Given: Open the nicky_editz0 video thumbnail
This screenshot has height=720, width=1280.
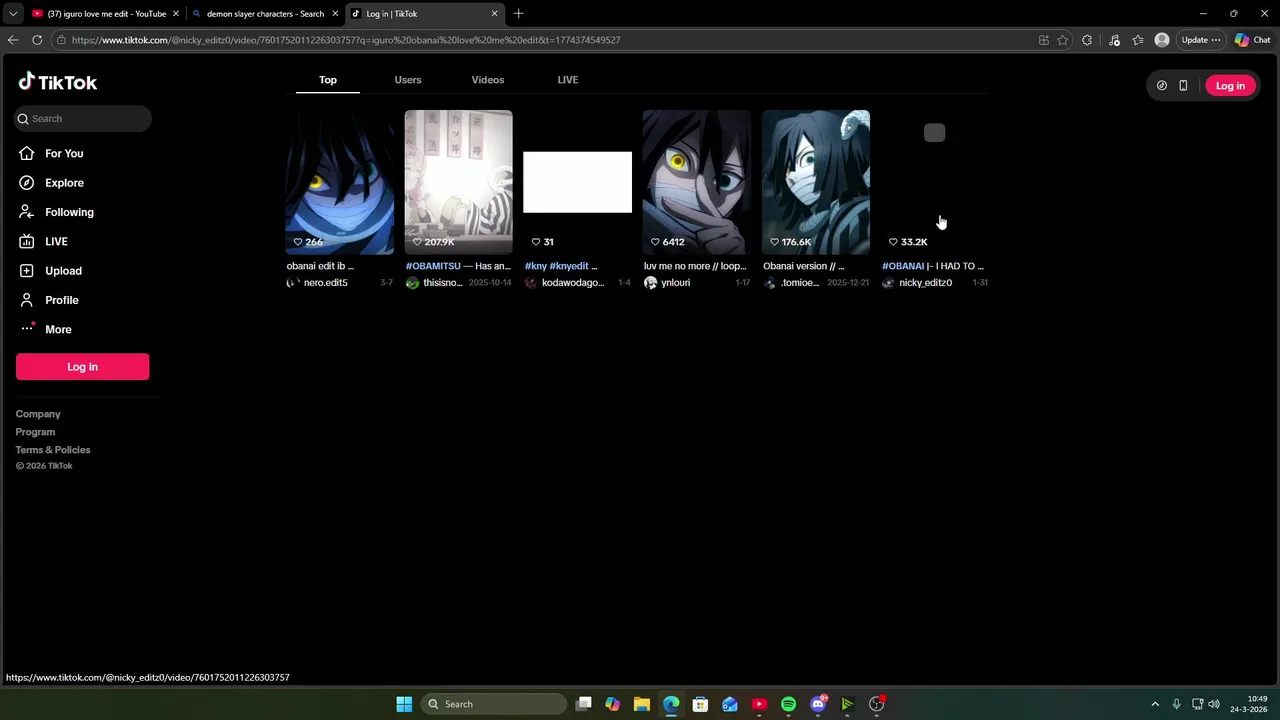Looking at the screenshot, I should pyautogui.click(x=935, y=182).
